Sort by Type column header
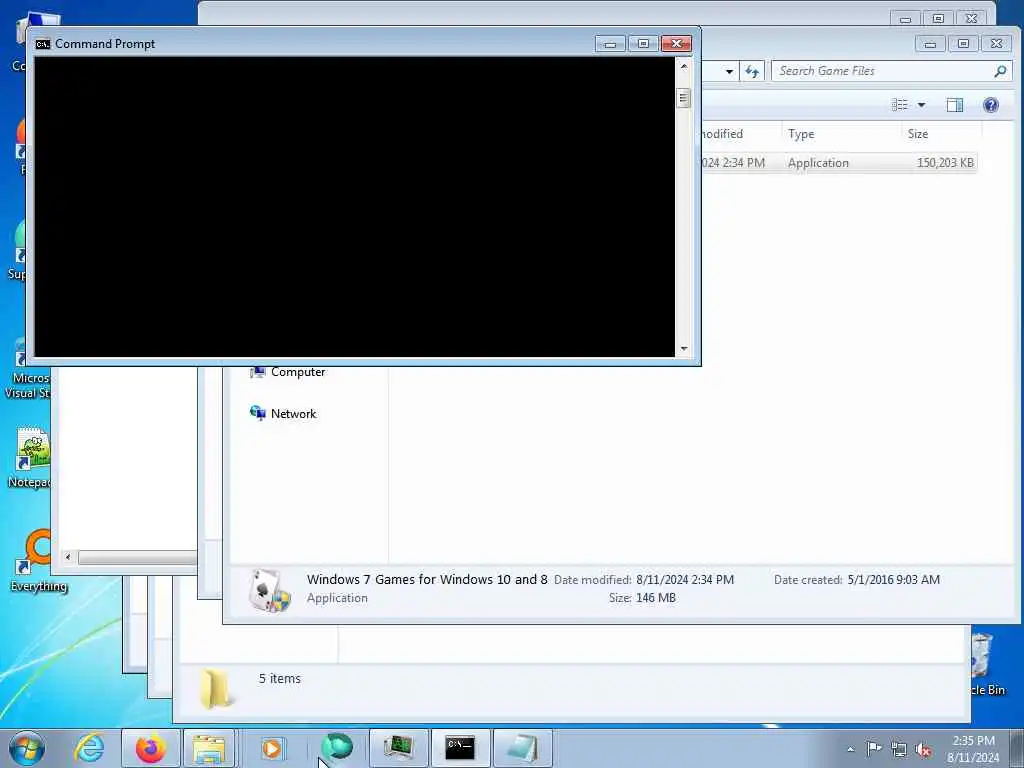Screen dimensions: 1024x768 click(x=841, y=134)
